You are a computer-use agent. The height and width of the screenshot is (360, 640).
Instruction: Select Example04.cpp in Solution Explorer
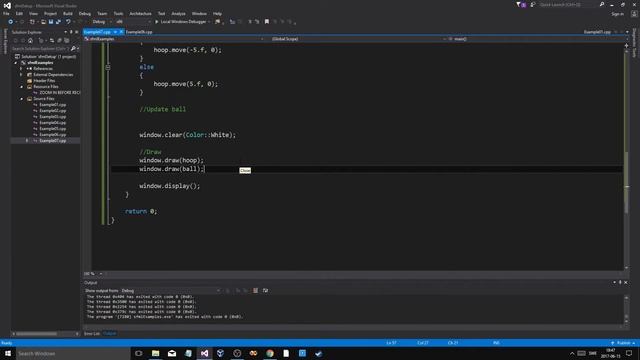tap(53, 123)
